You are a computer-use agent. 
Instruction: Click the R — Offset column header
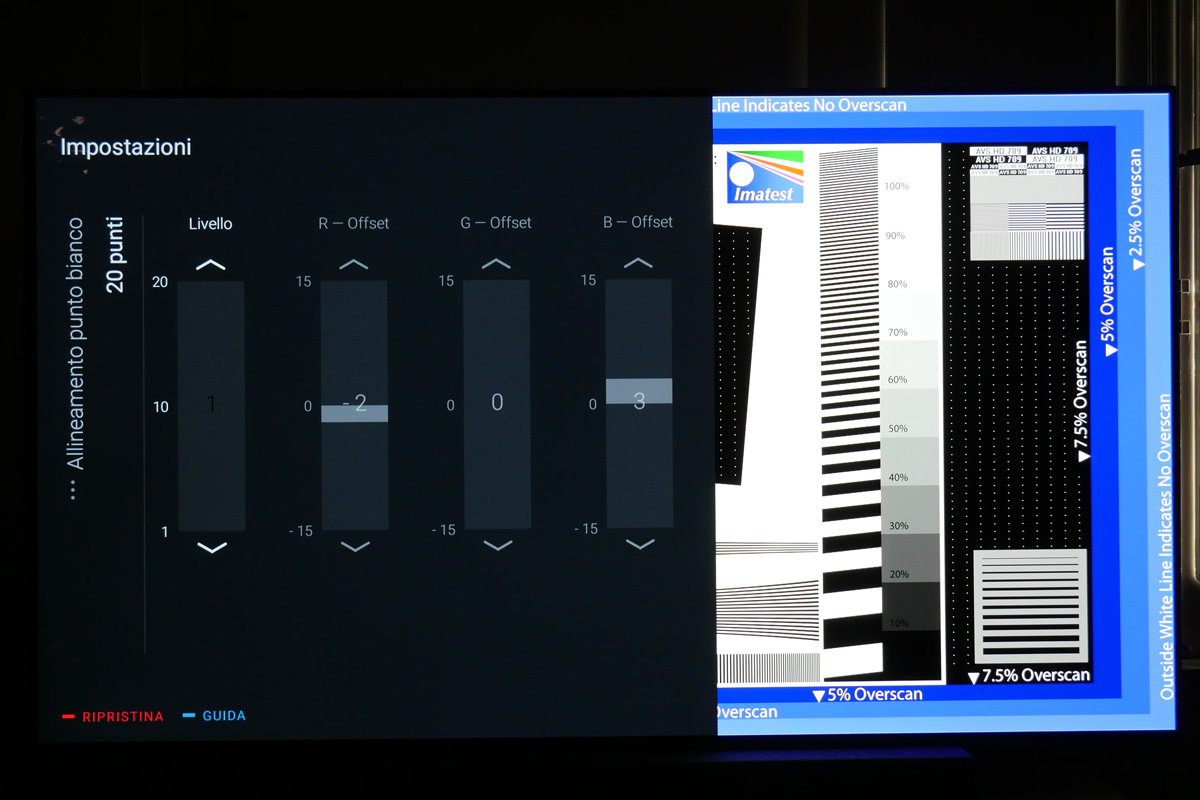[x=354, y=223]
